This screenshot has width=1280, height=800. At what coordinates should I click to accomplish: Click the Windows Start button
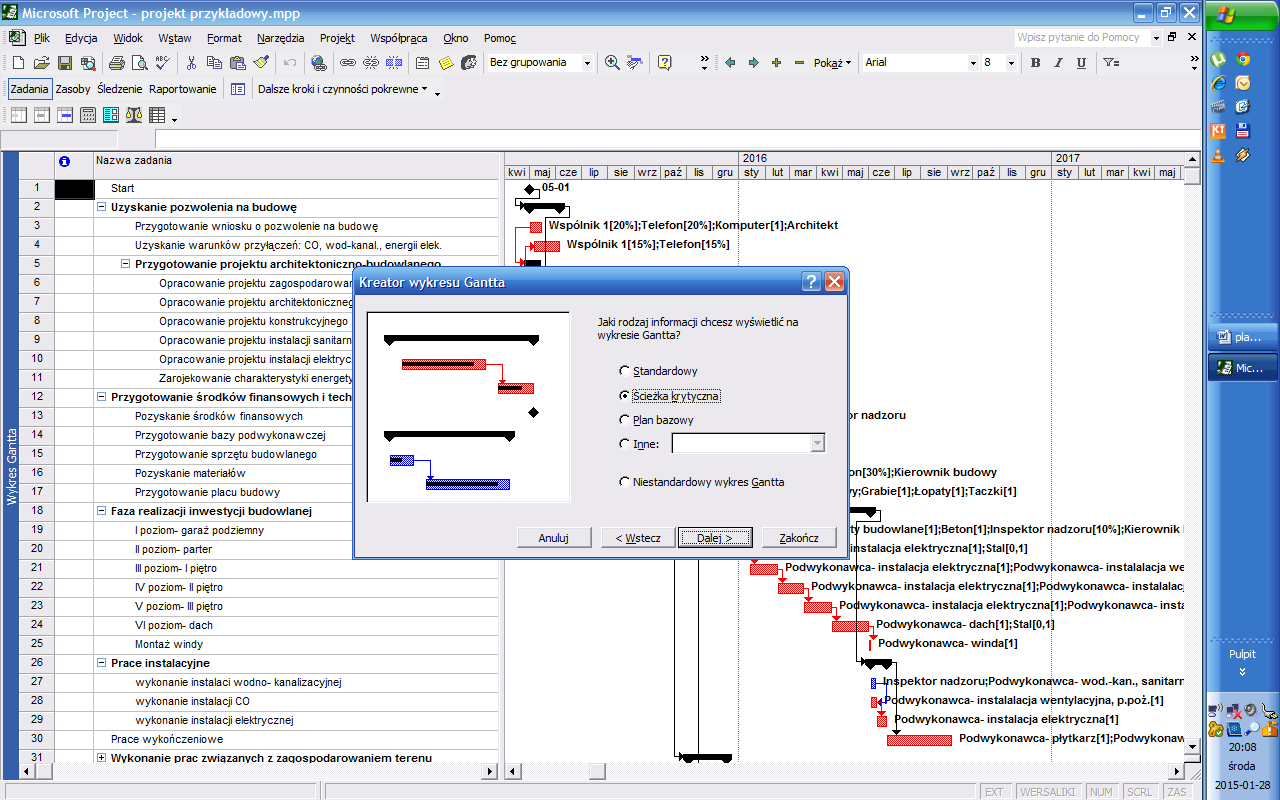pos(1242,15)
